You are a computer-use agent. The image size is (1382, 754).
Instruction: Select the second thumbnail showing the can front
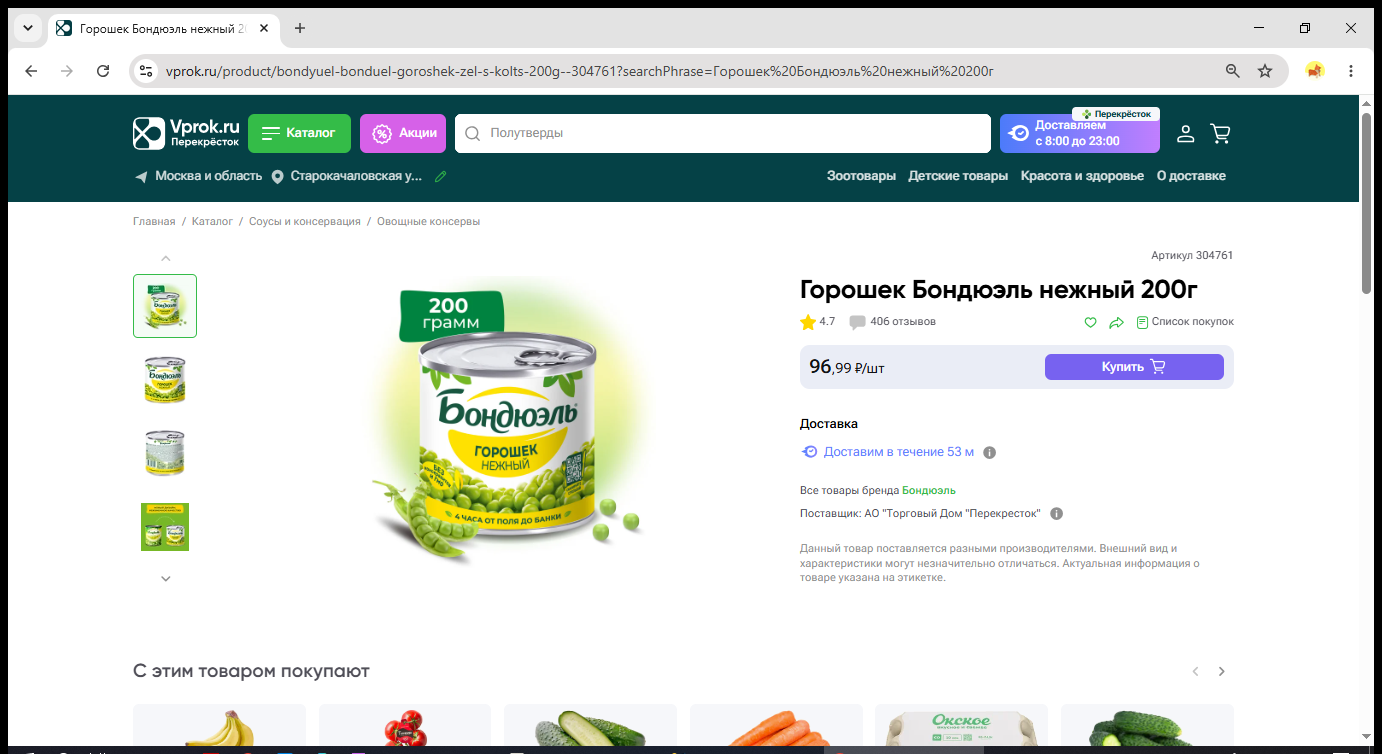tap(165, 379)
